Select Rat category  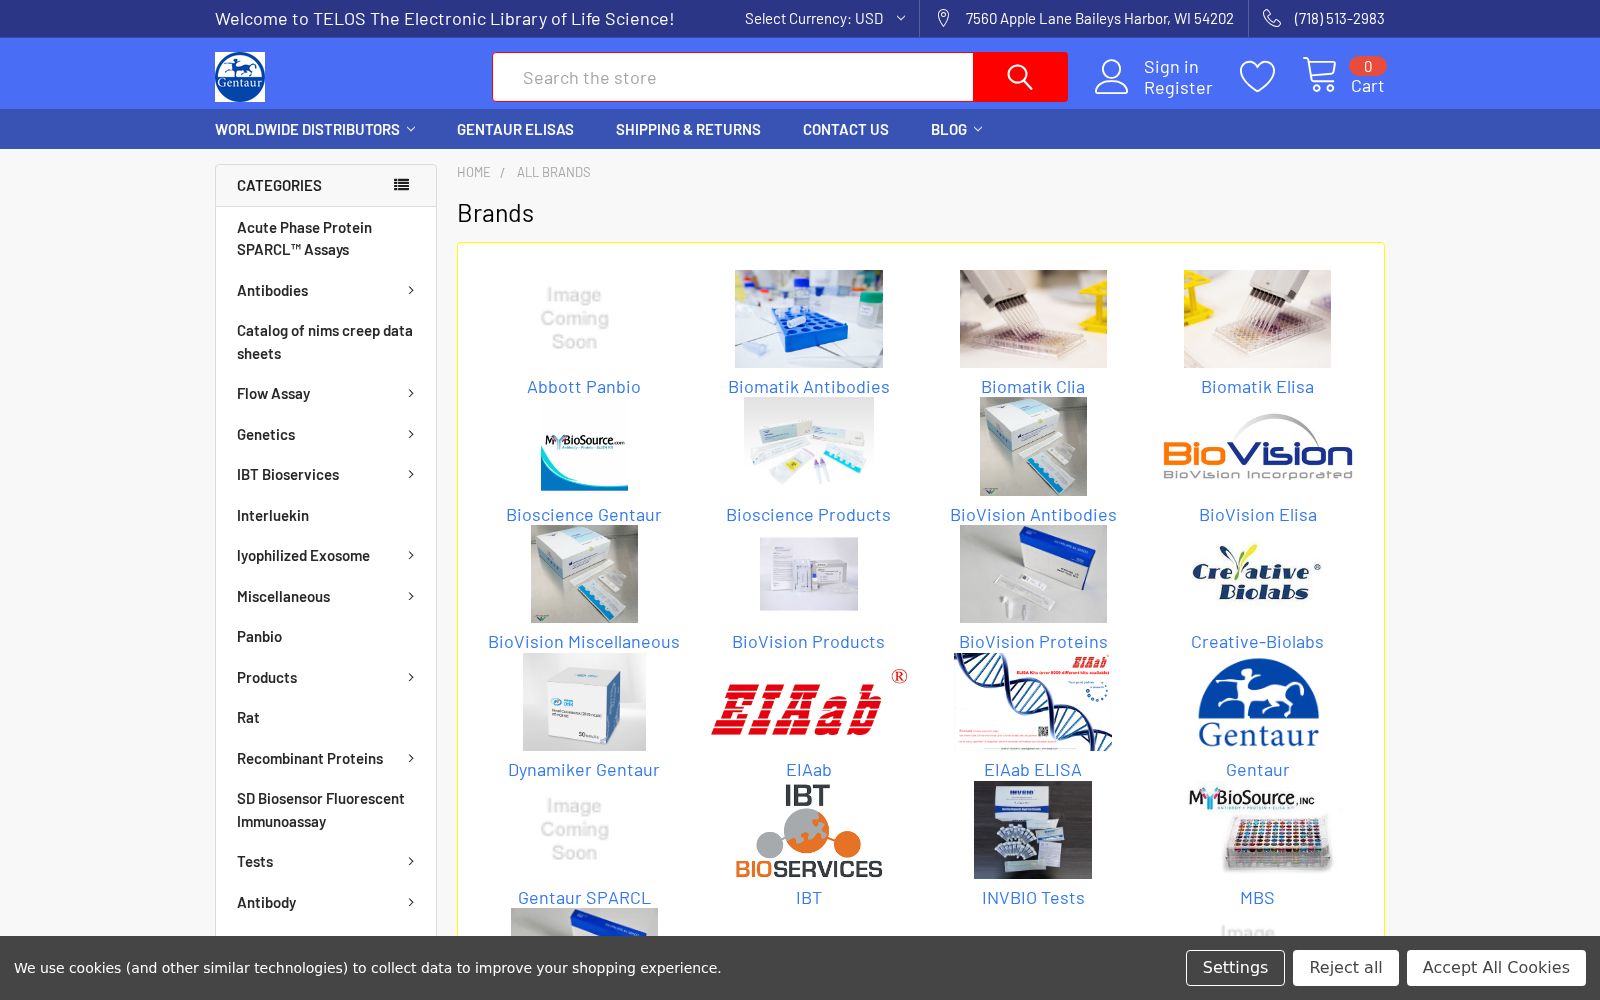[x=248, y=717]
